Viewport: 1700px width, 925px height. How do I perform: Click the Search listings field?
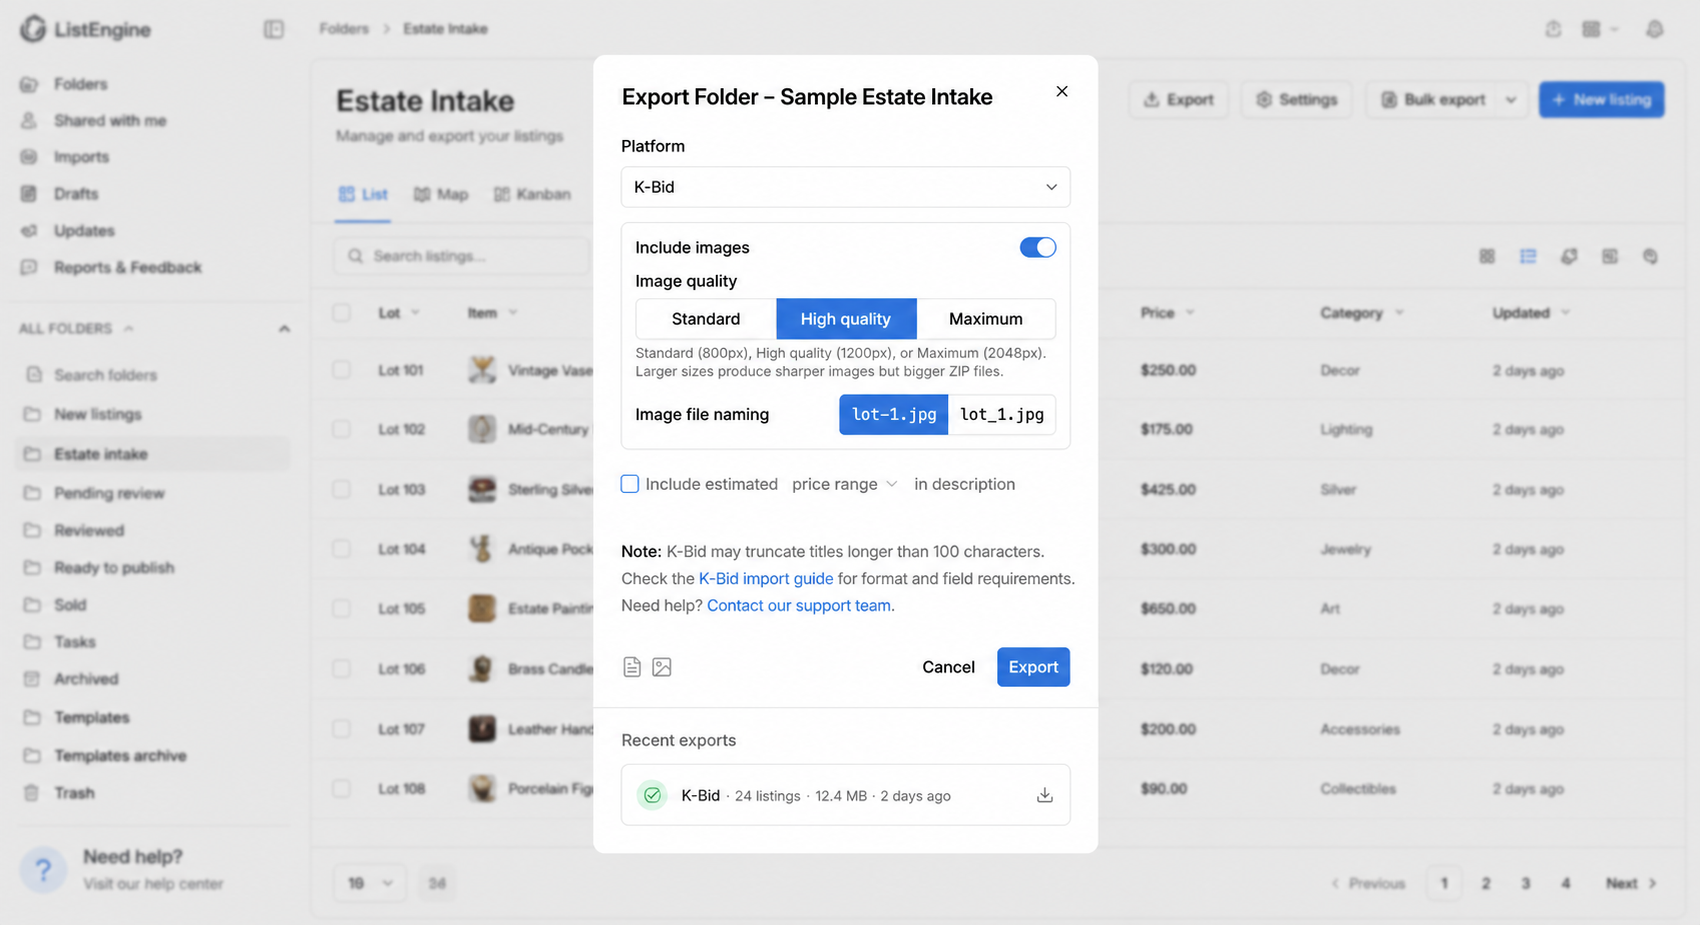pyautogui.click(x=461, y=256)
